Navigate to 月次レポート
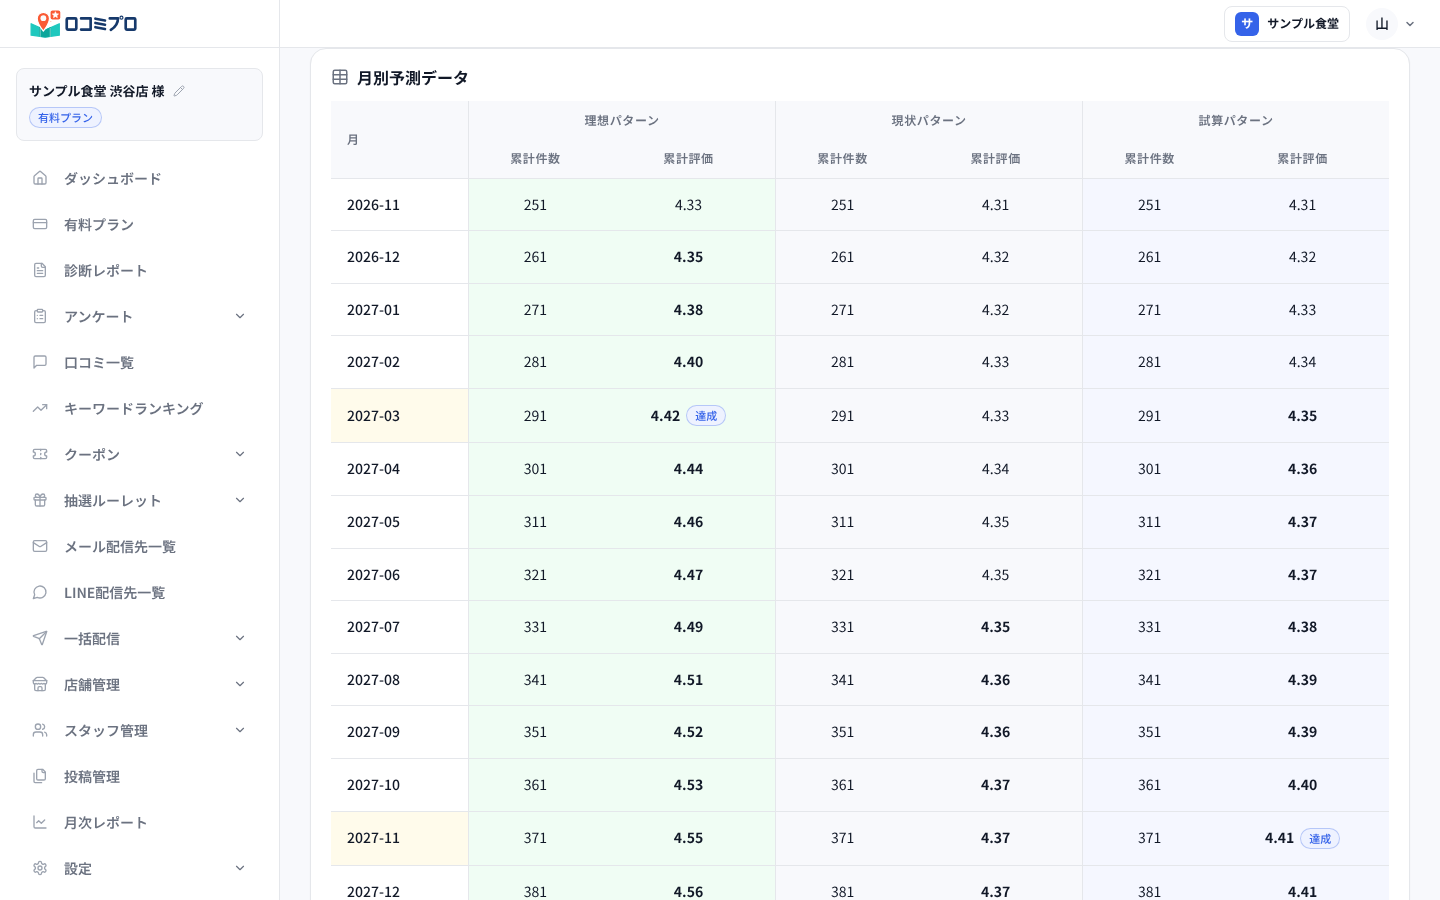This screenshot has height=900, width=1440. [139, 822]
